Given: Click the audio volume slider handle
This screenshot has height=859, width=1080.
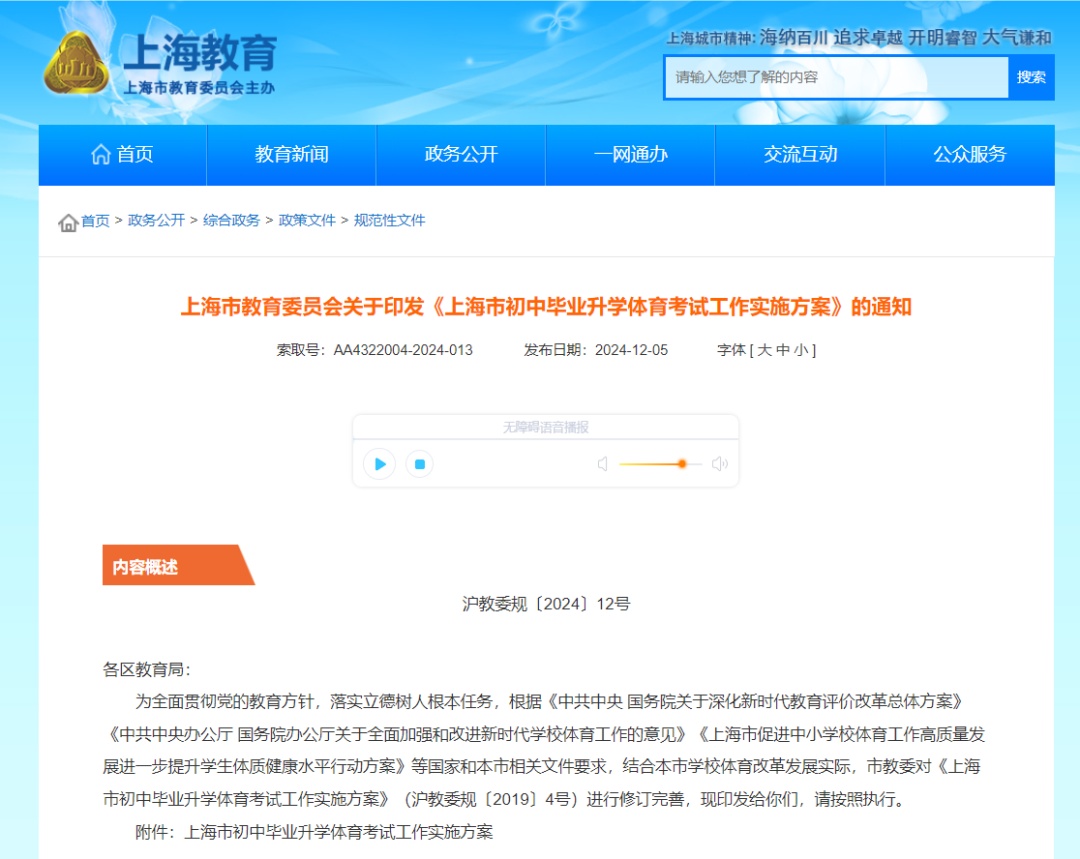Looking at the screenshot, I should click(682, 464).
